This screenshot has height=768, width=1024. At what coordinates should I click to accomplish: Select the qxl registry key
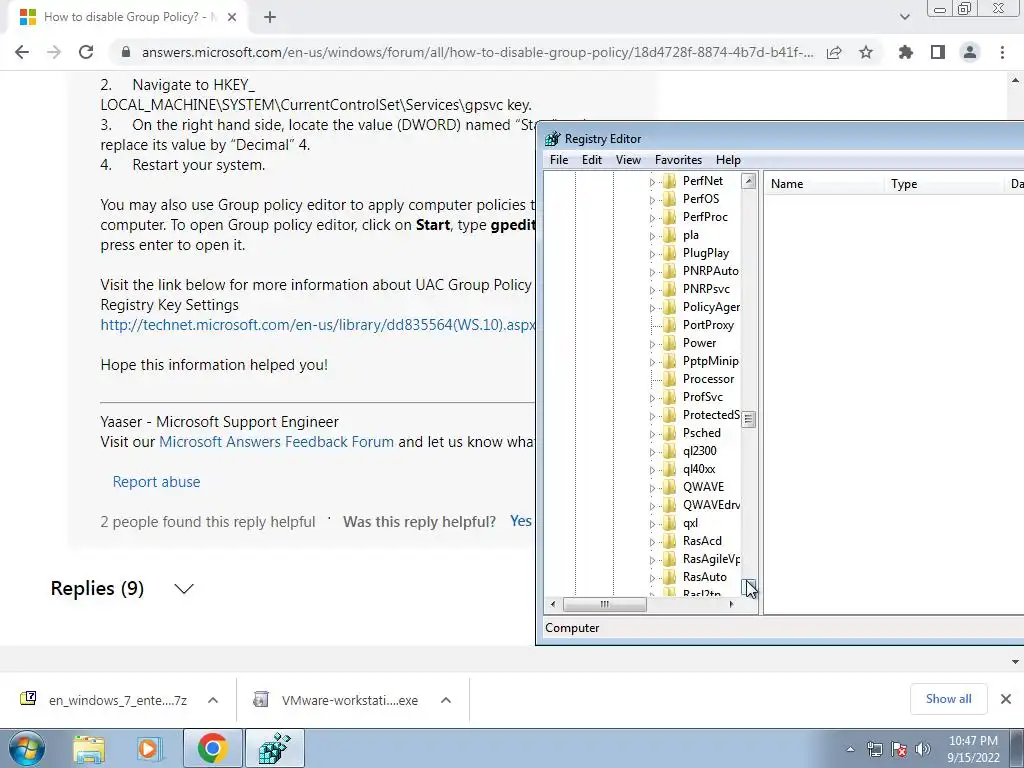click(x=690, y=523)
